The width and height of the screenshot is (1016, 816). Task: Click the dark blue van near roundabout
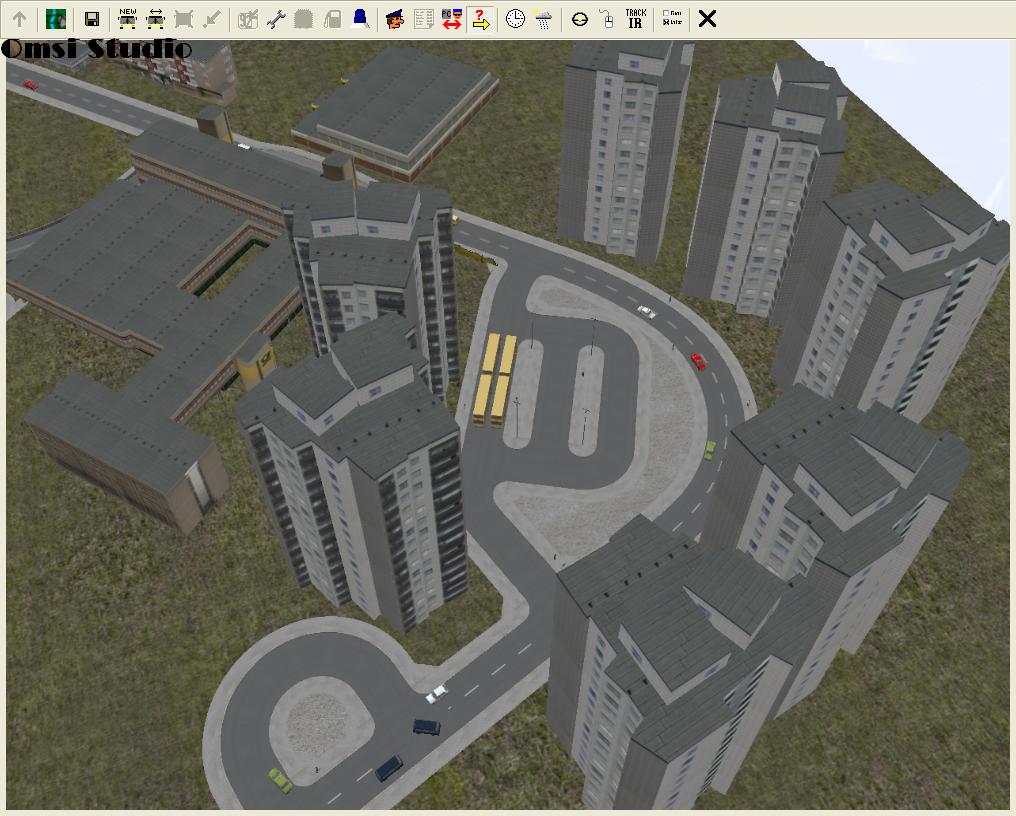(x=426, y=727)
